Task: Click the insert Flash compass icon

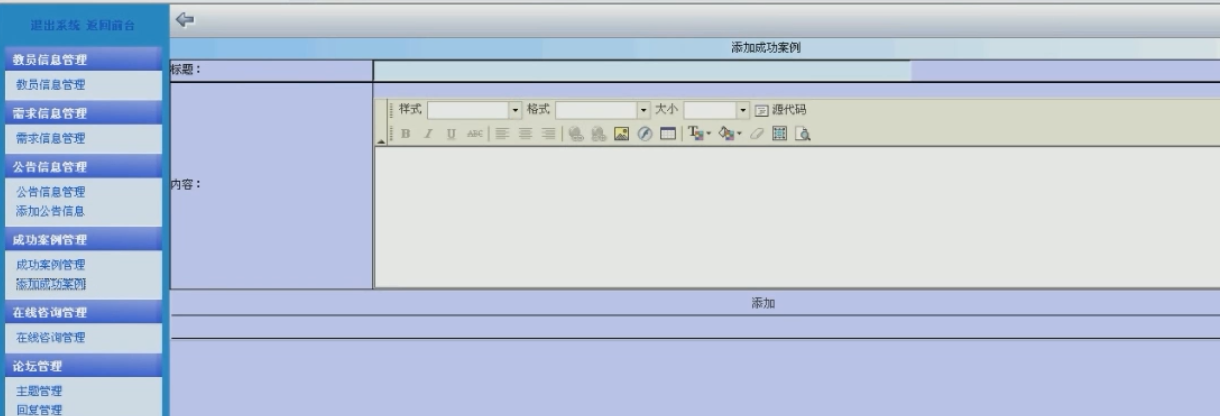Action: [645, 134]
